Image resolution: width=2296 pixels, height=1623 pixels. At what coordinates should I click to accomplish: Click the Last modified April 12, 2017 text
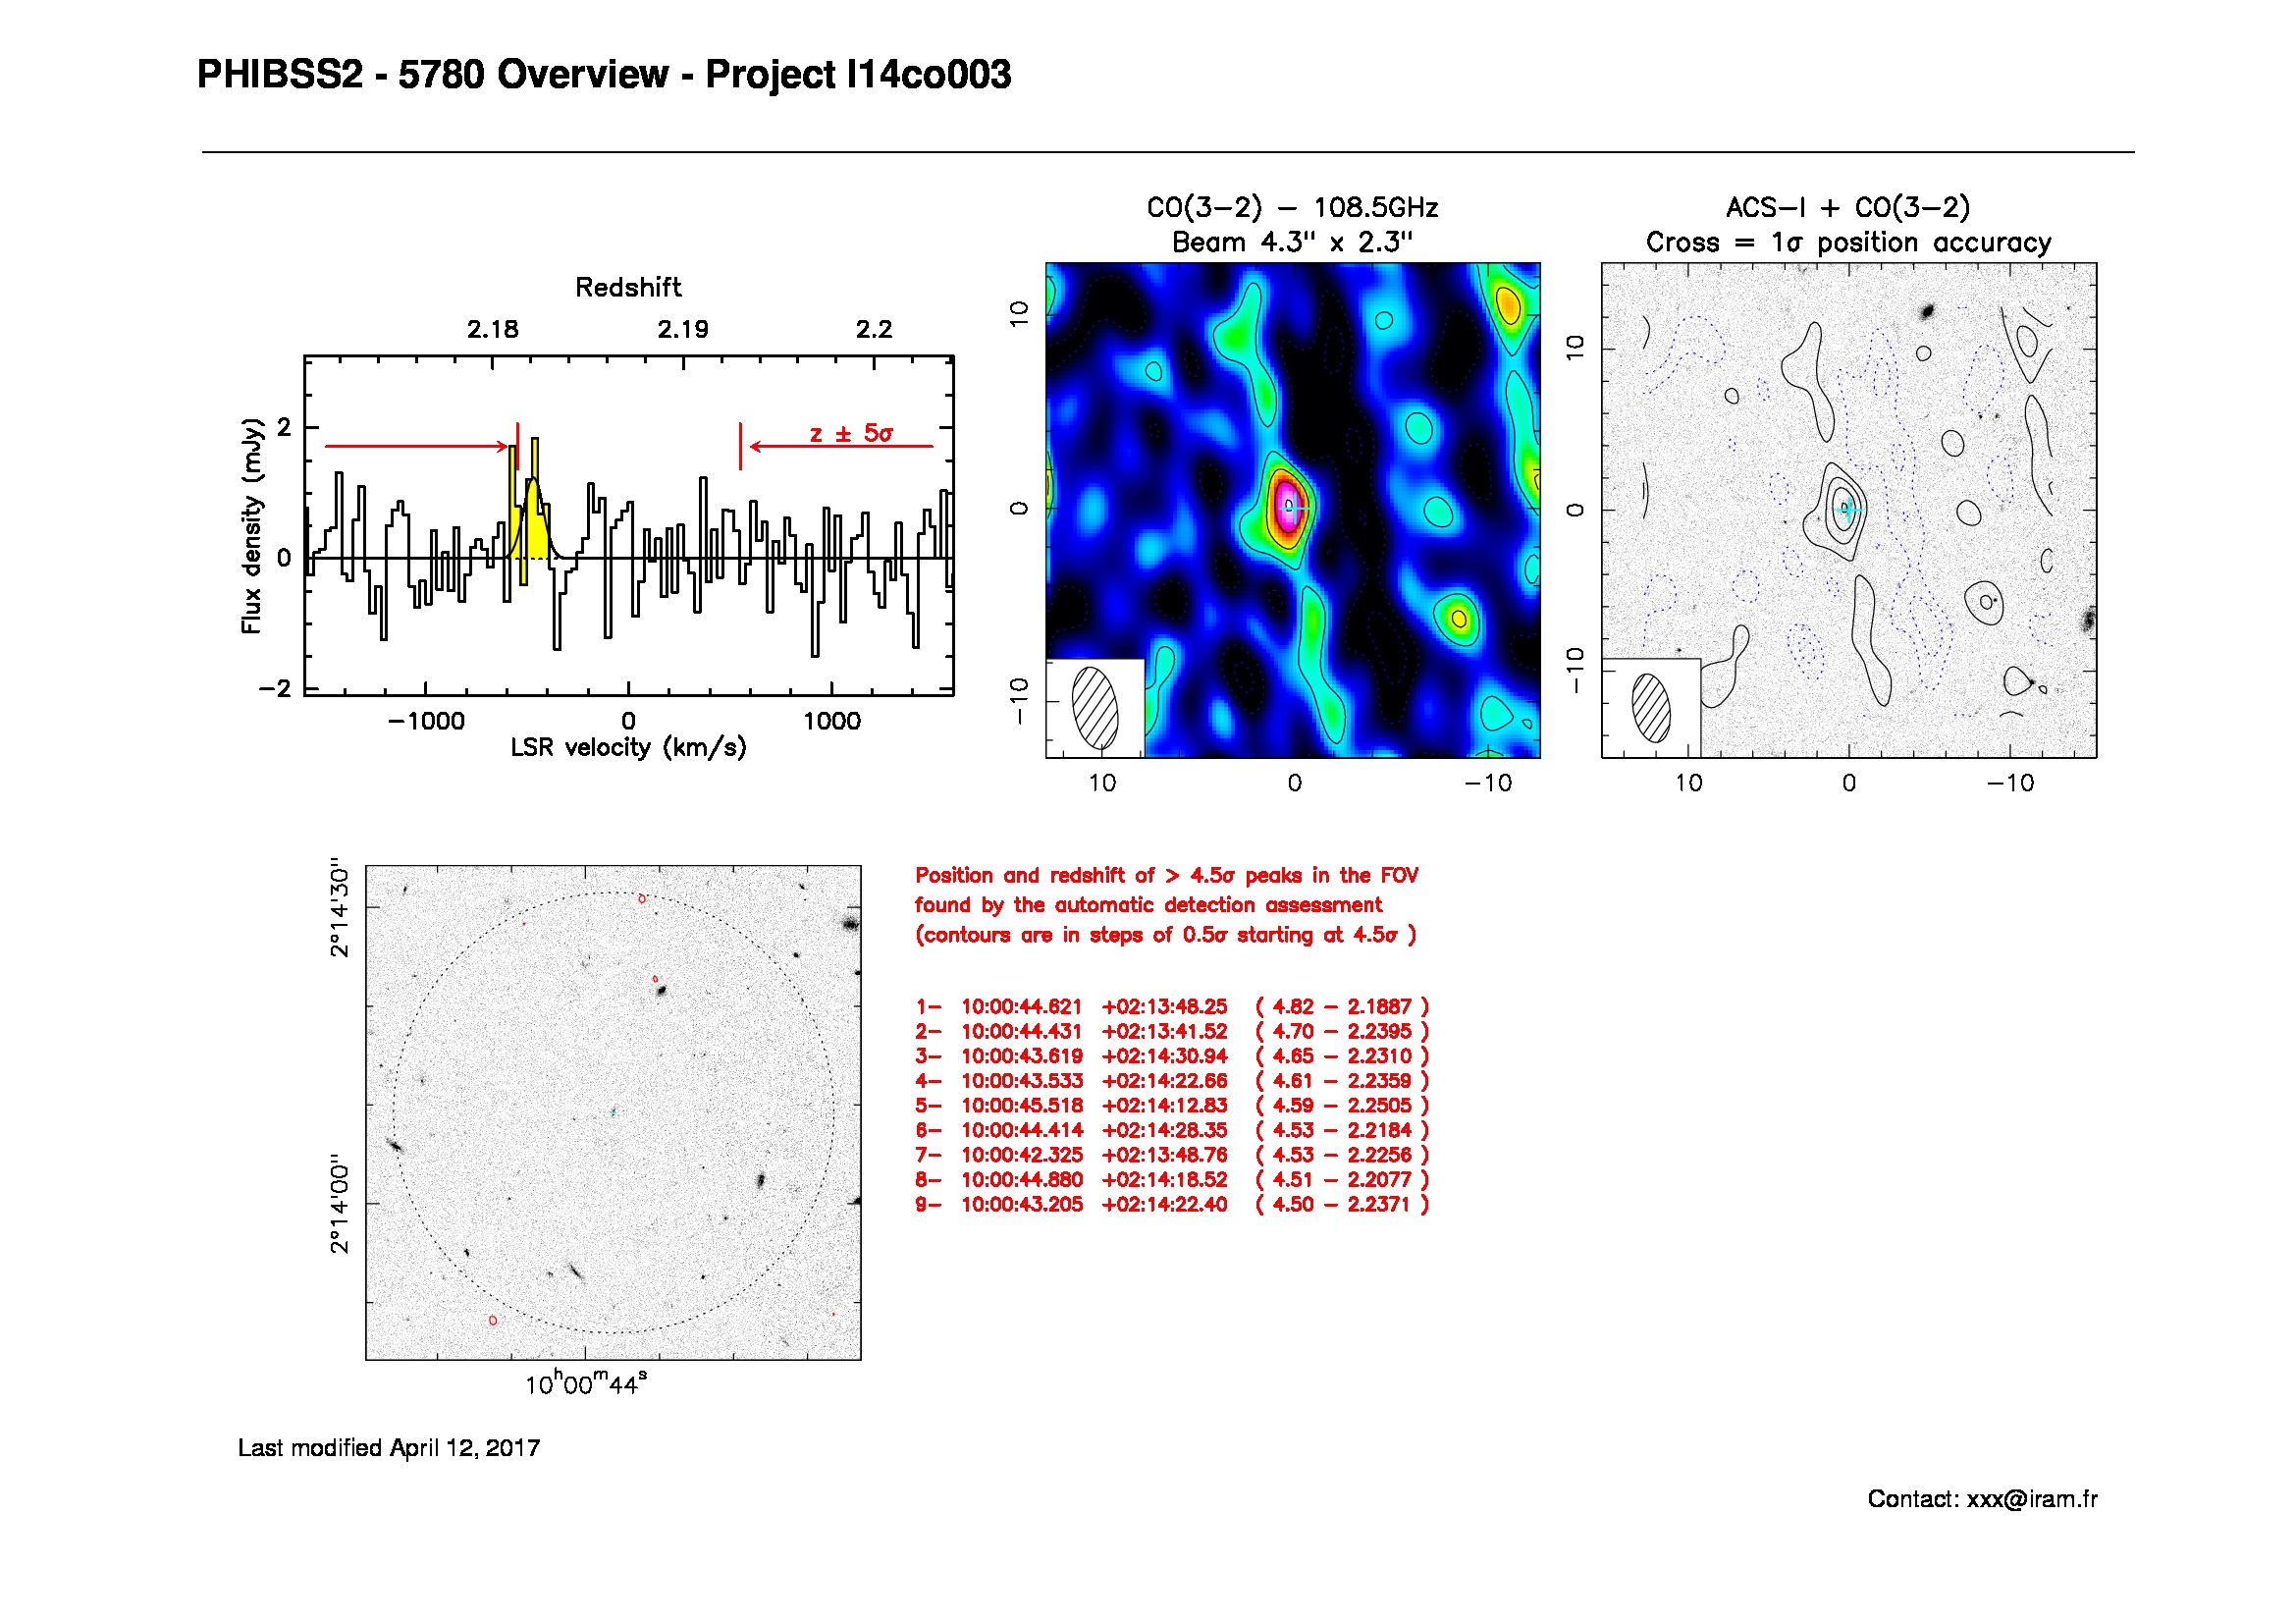click(x=389, y=1448)
